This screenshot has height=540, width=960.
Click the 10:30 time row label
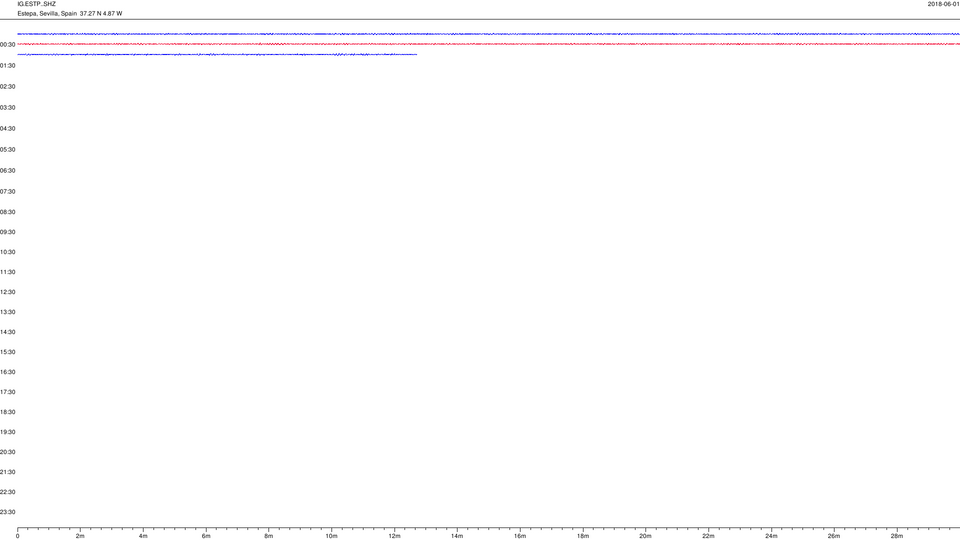click(x=7, y=252)
